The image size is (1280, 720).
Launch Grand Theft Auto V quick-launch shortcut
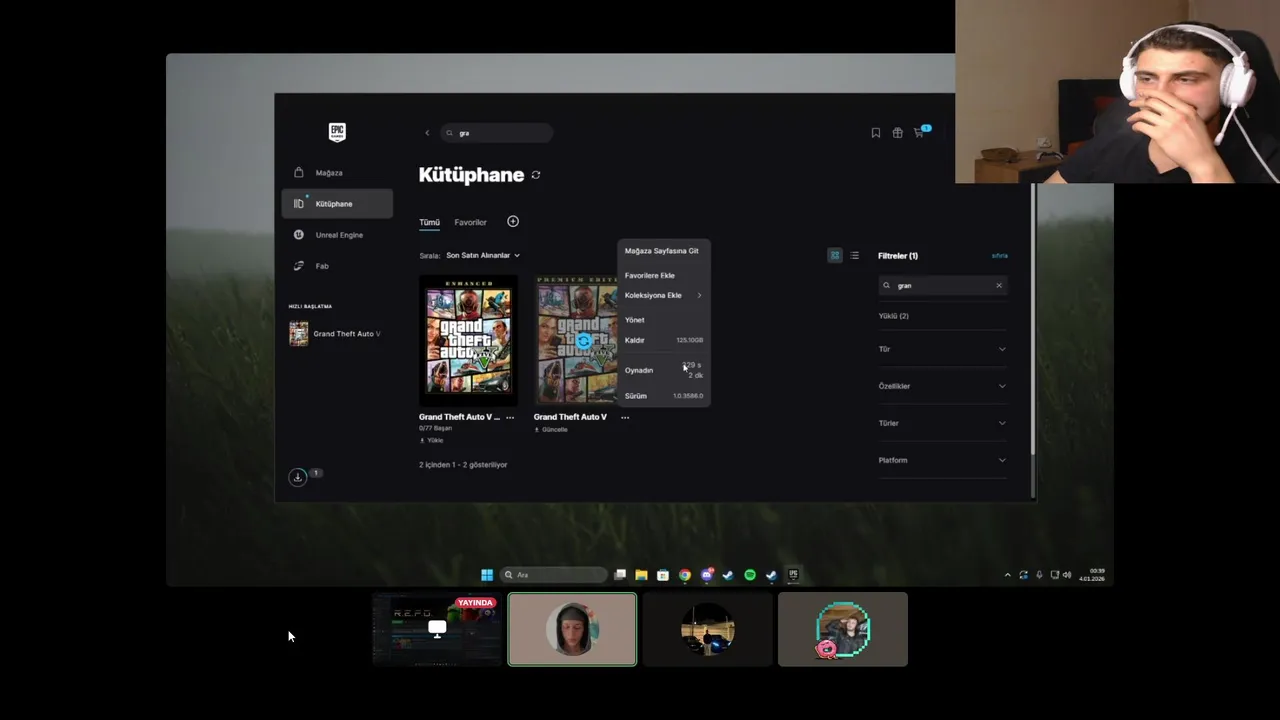click(x=336, y=334)
